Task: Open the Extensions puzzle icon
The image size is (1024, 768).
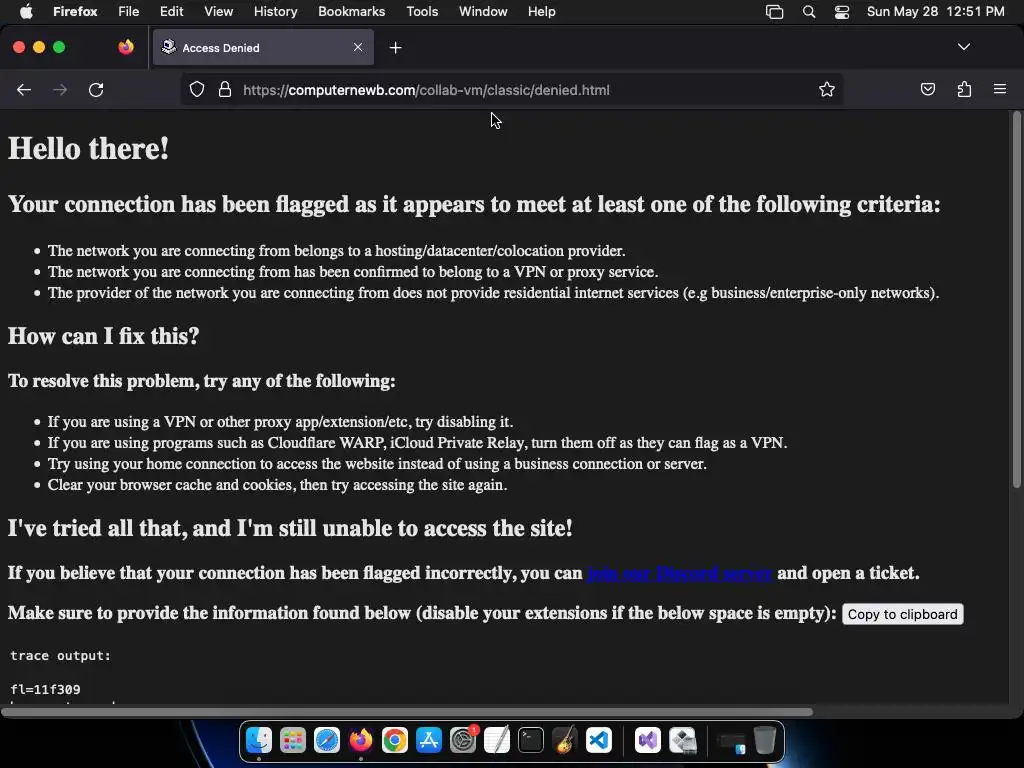Action: pyautogui.click(x=964, y=89)
